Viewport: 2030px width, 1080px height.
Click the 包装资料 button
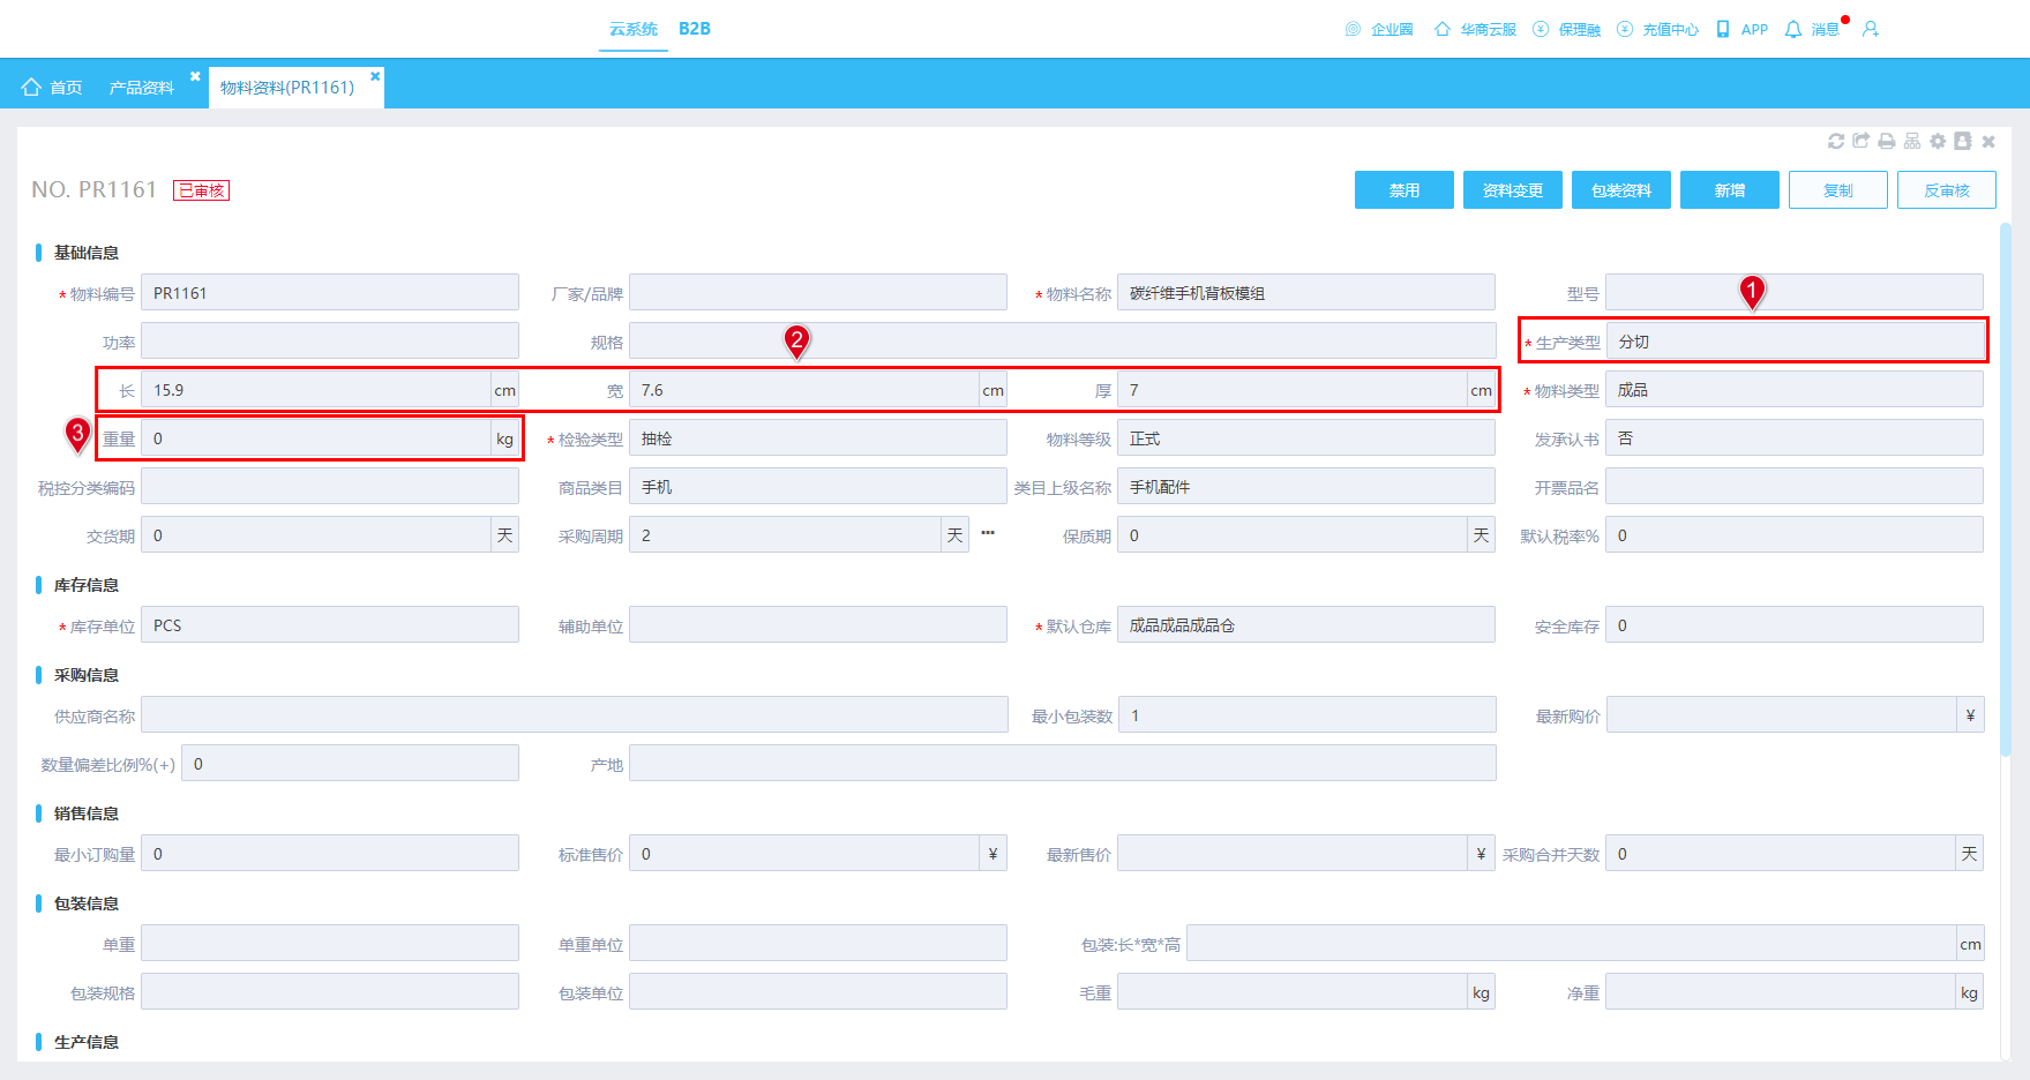pyautogui.click(x=1621, y=190)
